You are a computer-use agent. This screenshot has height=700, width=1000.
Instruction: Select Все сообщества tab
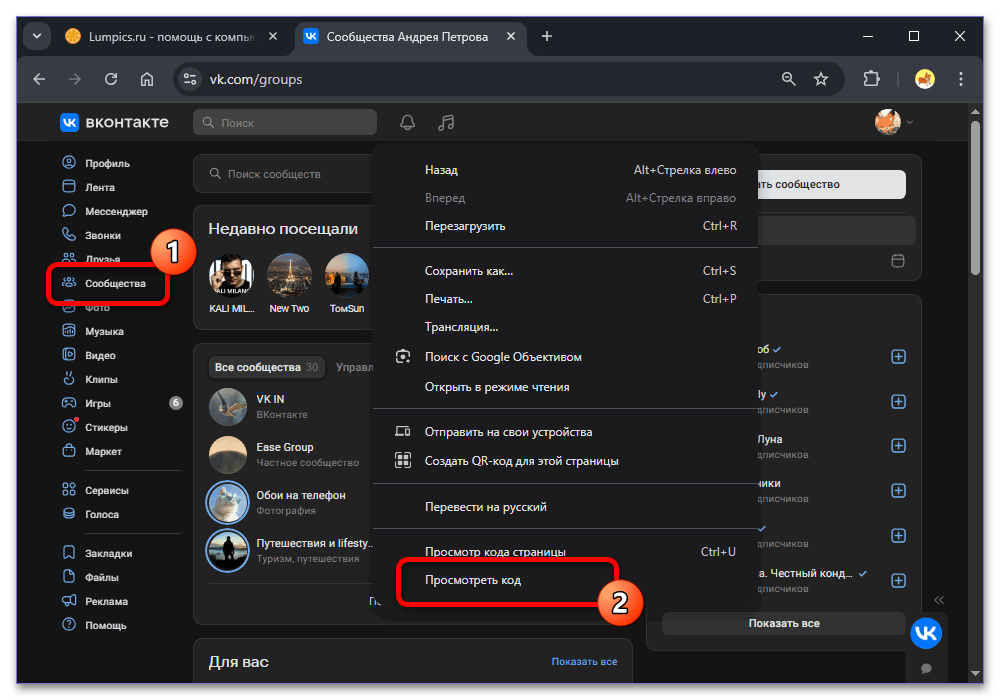267,367
